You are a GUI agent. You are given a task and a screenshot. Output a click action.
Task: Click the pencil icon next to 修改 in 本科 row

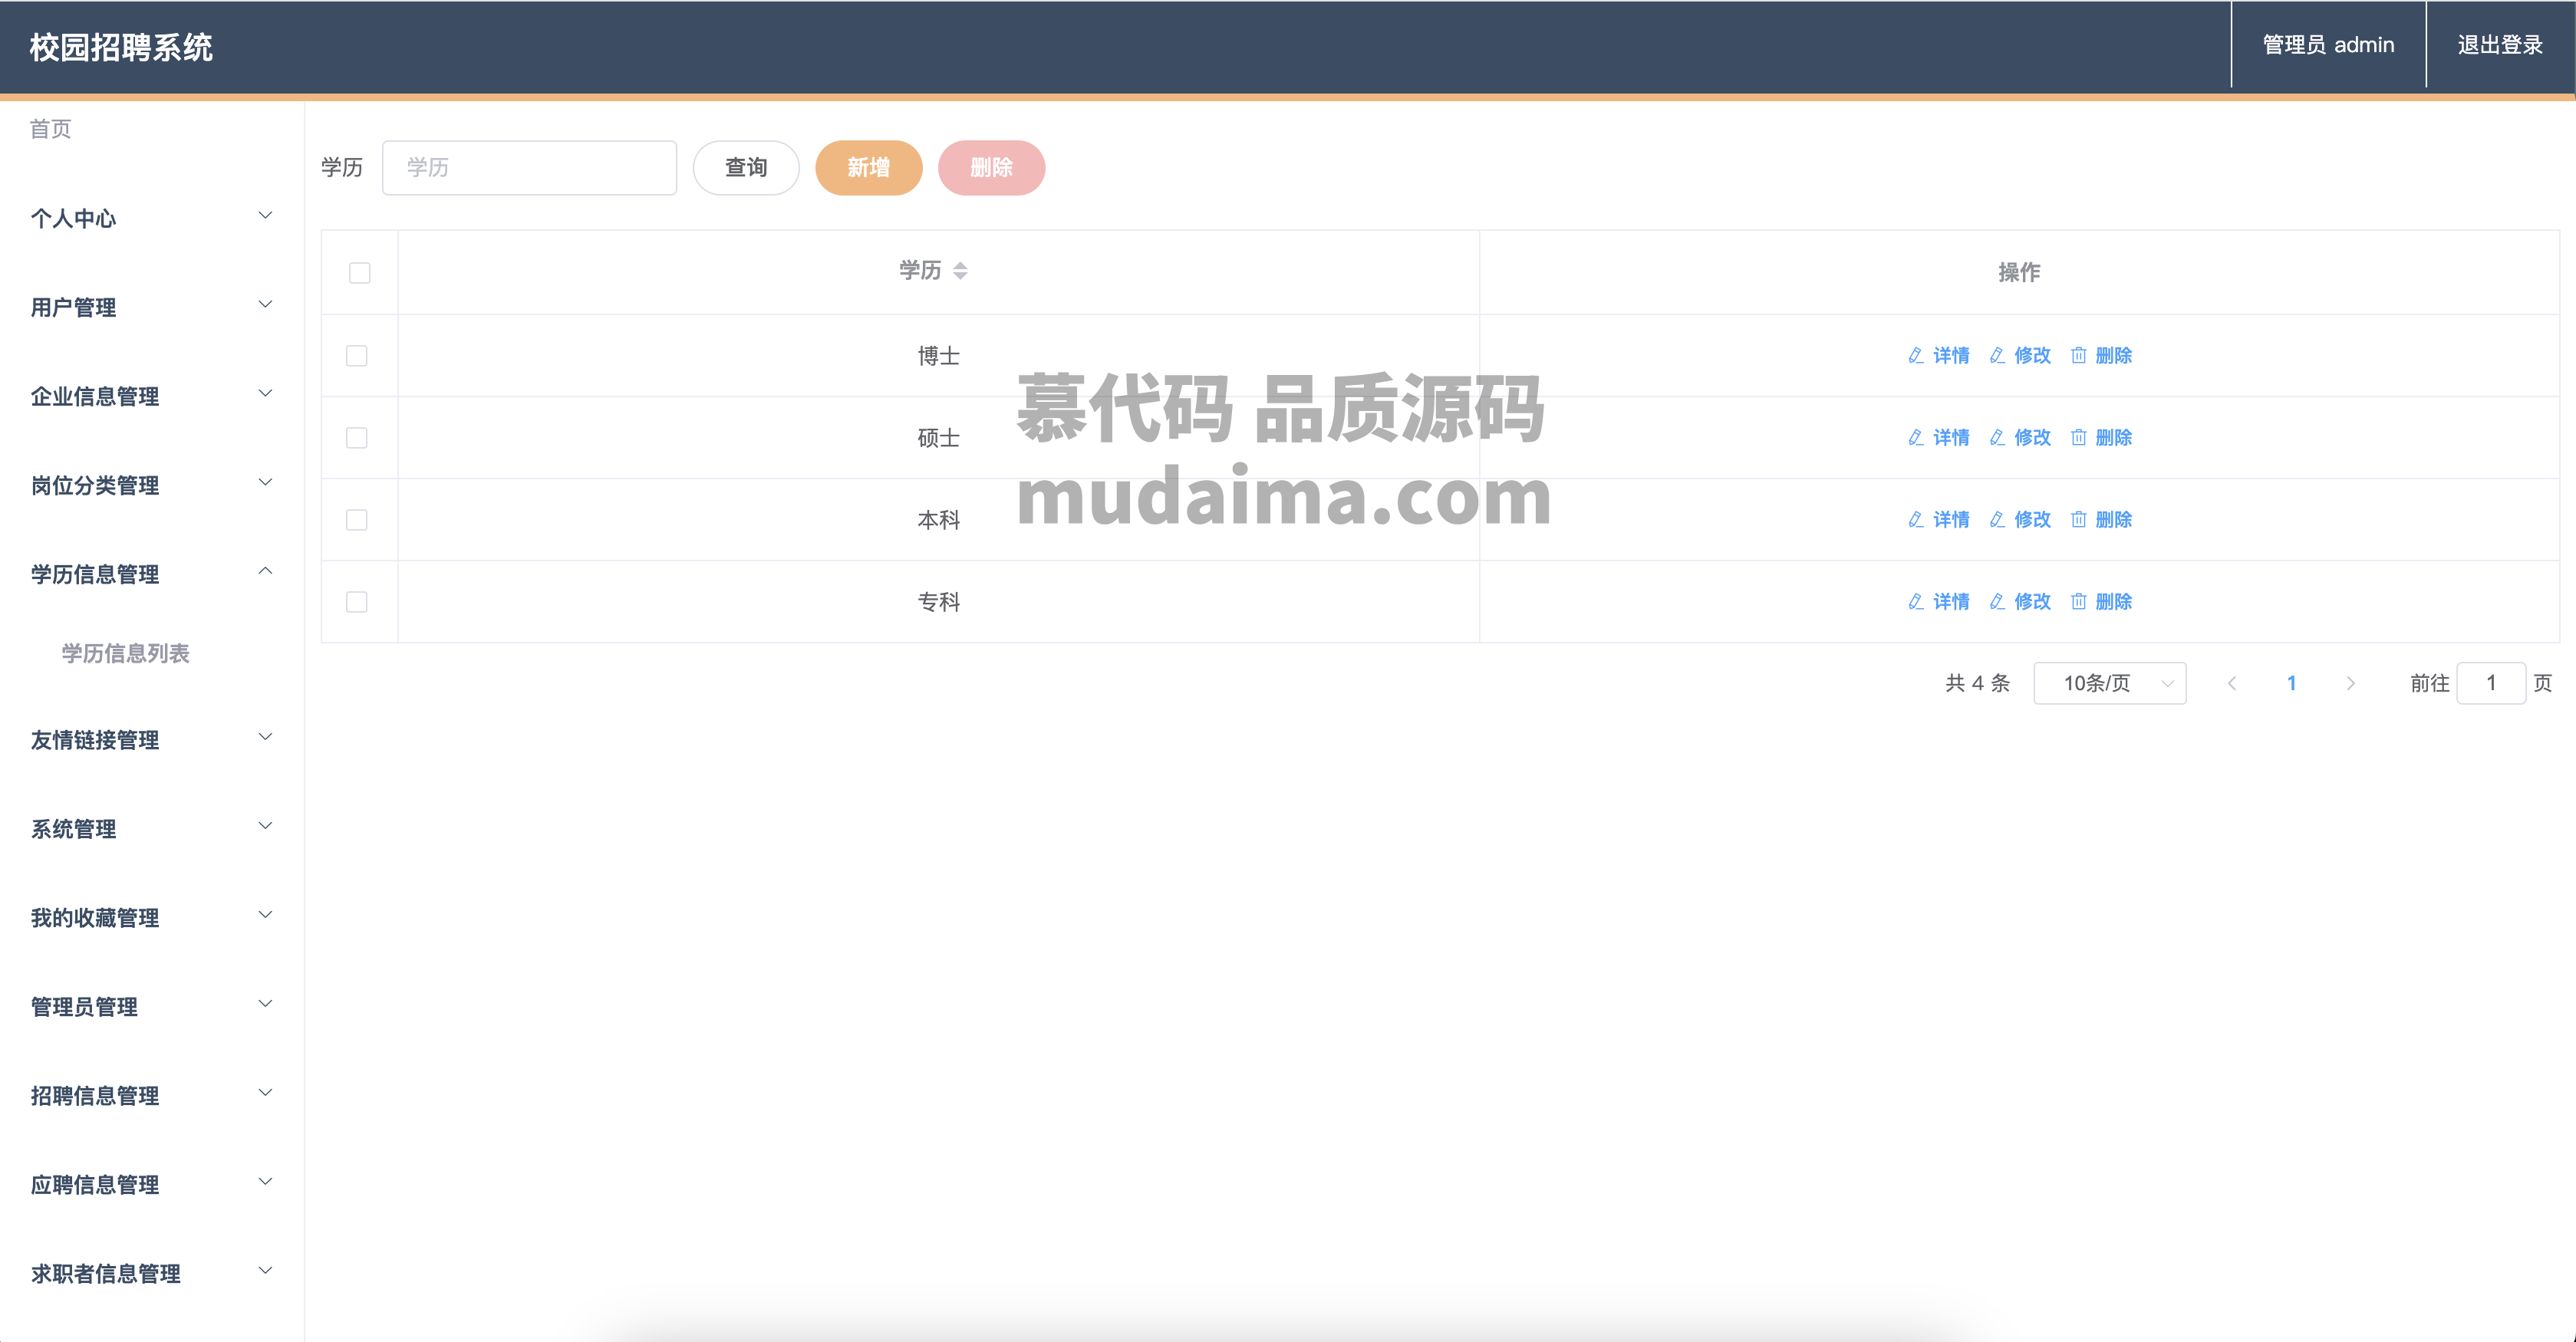tap(1997, 520)
